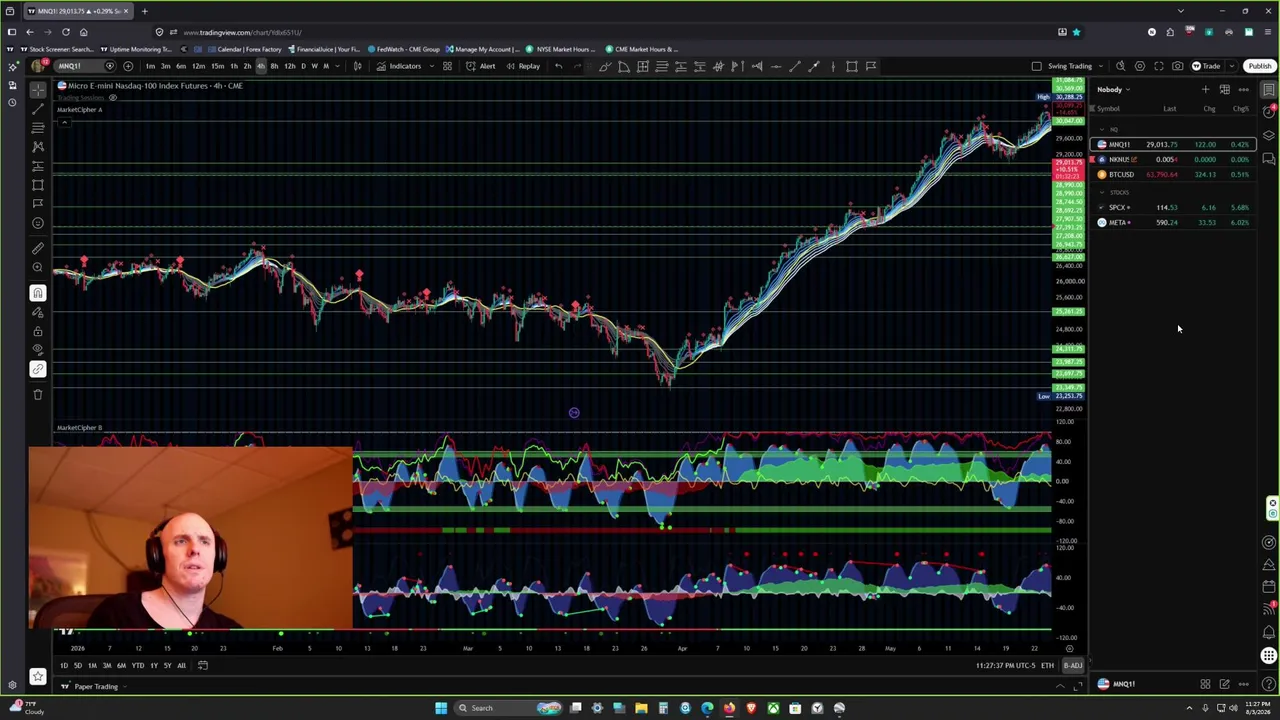Select the YTD date range
The image size is (1280, 720).
[137, 665]
